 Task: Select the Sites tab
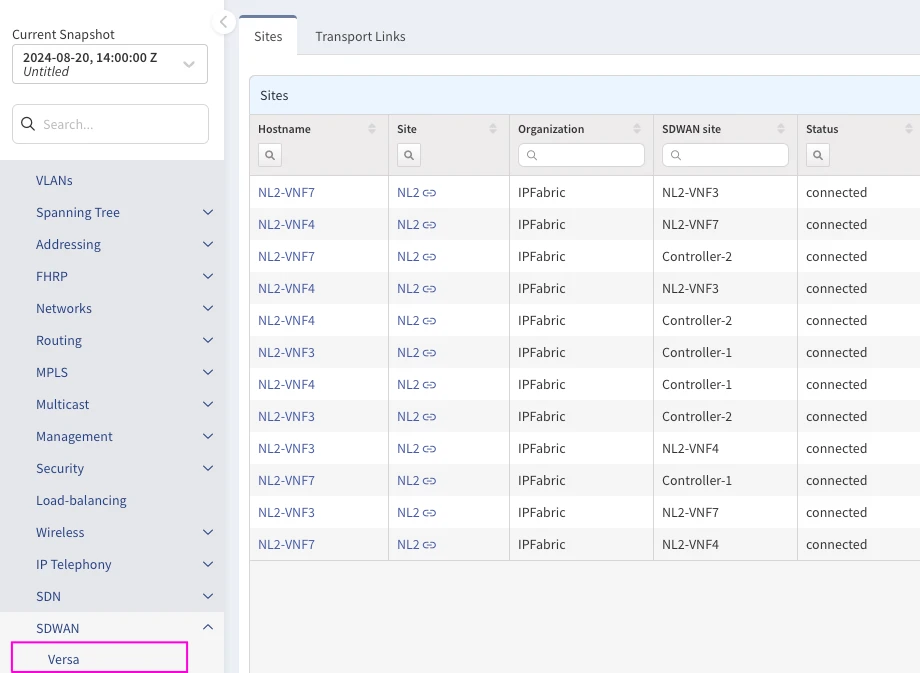(x=268, y=37)
